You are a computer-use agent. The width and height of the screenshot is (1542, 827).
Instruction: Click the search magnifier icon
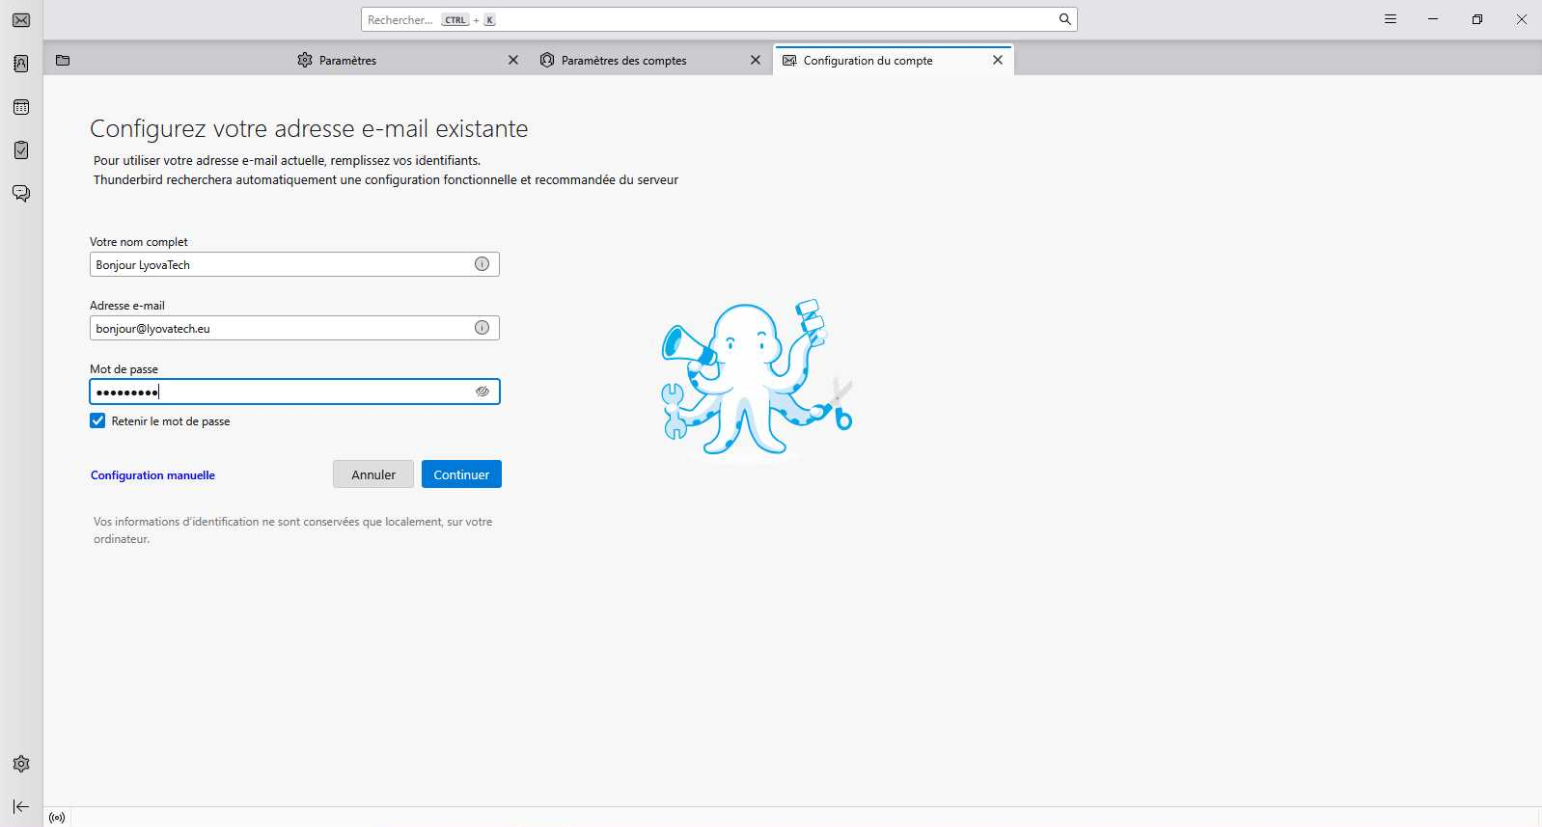(1065, 19)
